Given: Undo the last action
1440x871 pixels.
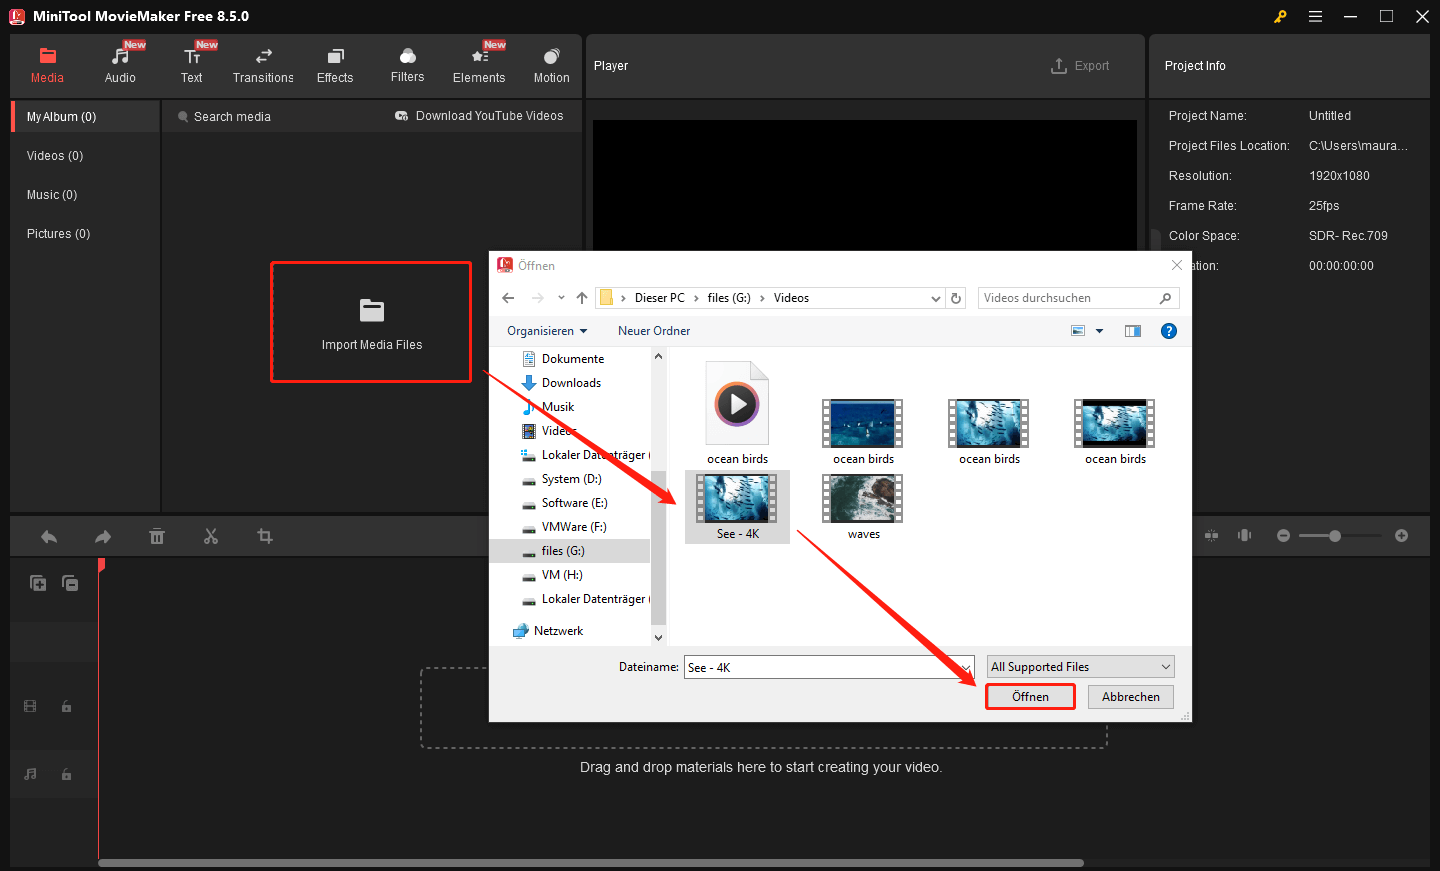Looking at the screenshot, I should tap(48, 536).
